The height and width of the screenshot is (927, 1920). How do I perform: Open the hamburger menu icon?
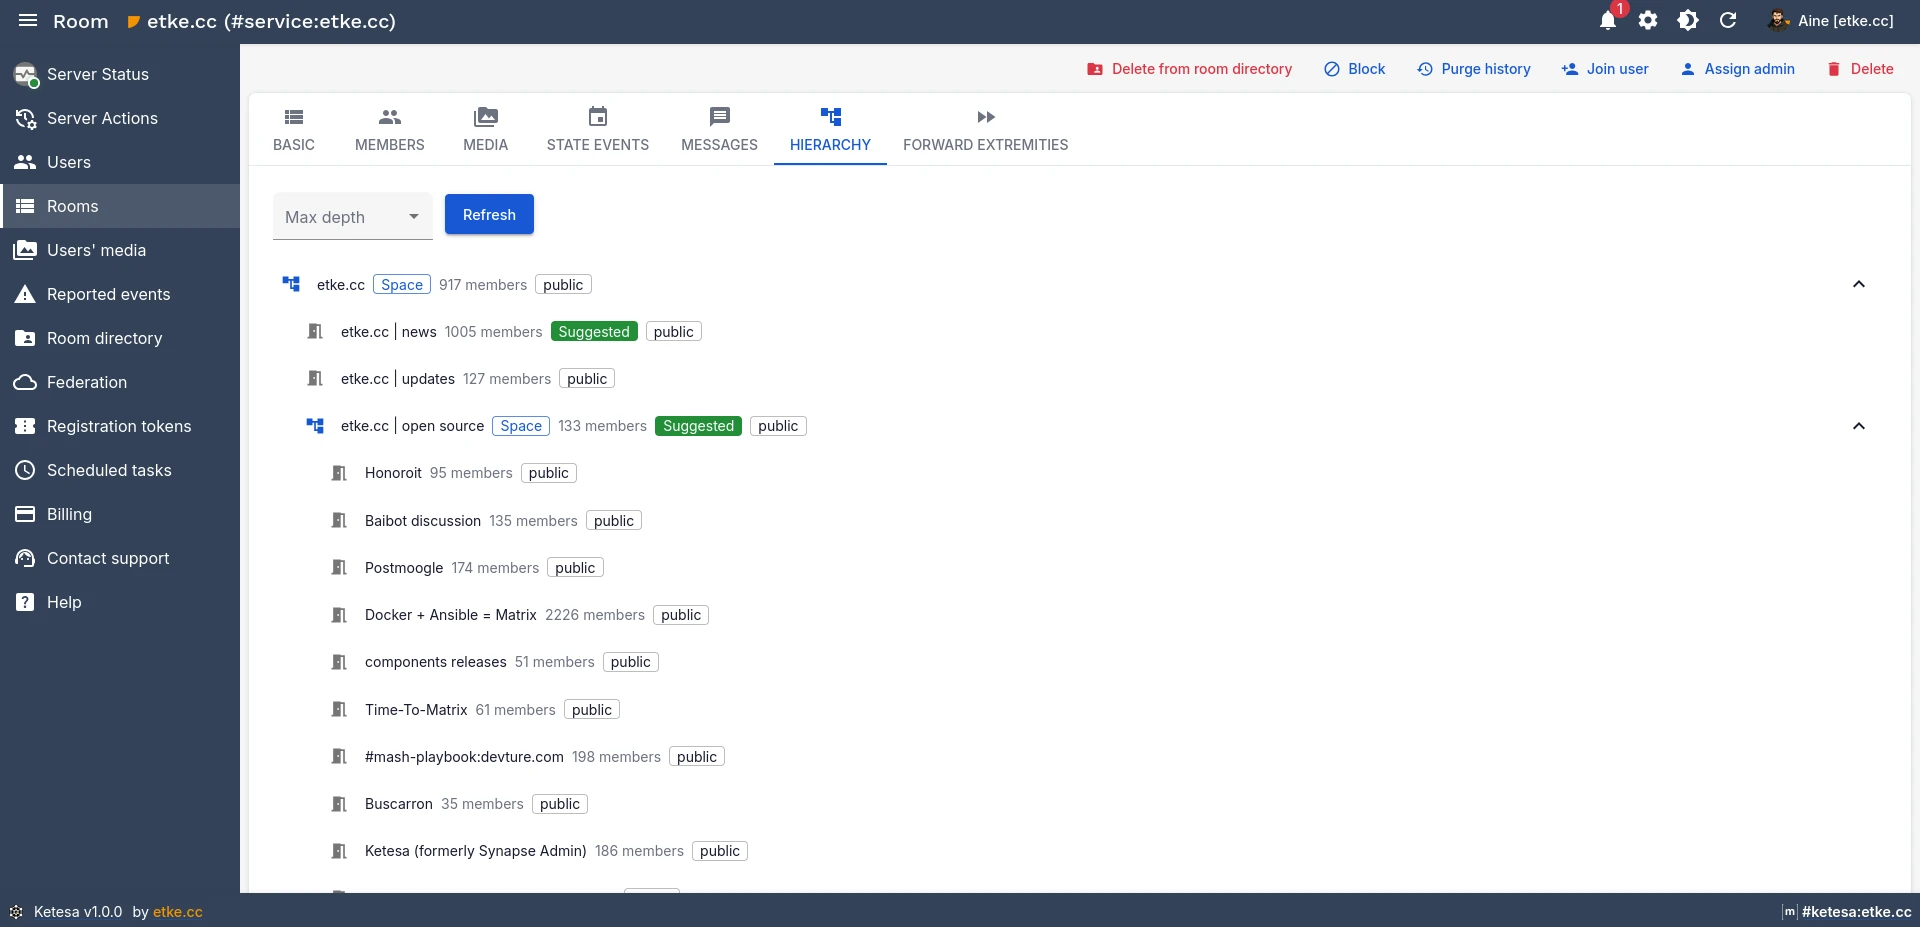tap(28, 21)
